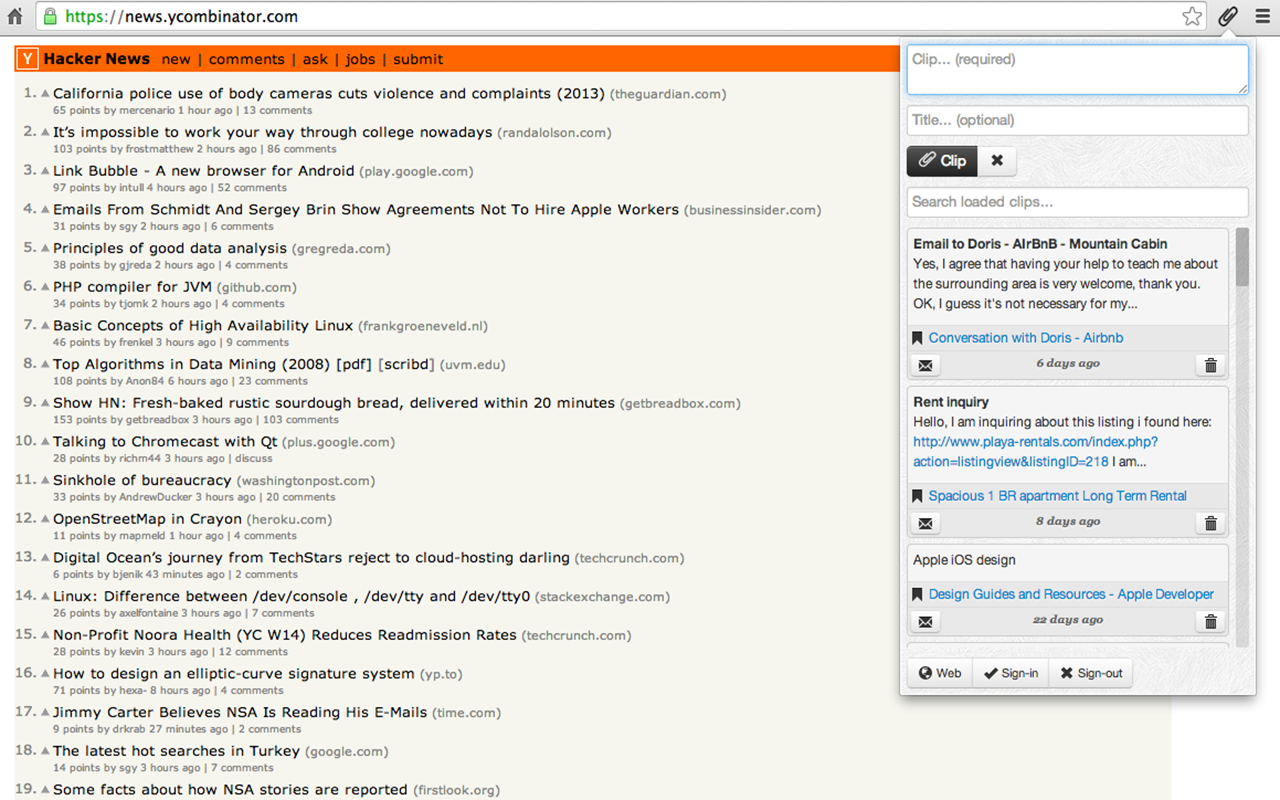Open Some facts about NSA stories link
The height and width of the screenshot is (800, 1280).
[230, 790]
